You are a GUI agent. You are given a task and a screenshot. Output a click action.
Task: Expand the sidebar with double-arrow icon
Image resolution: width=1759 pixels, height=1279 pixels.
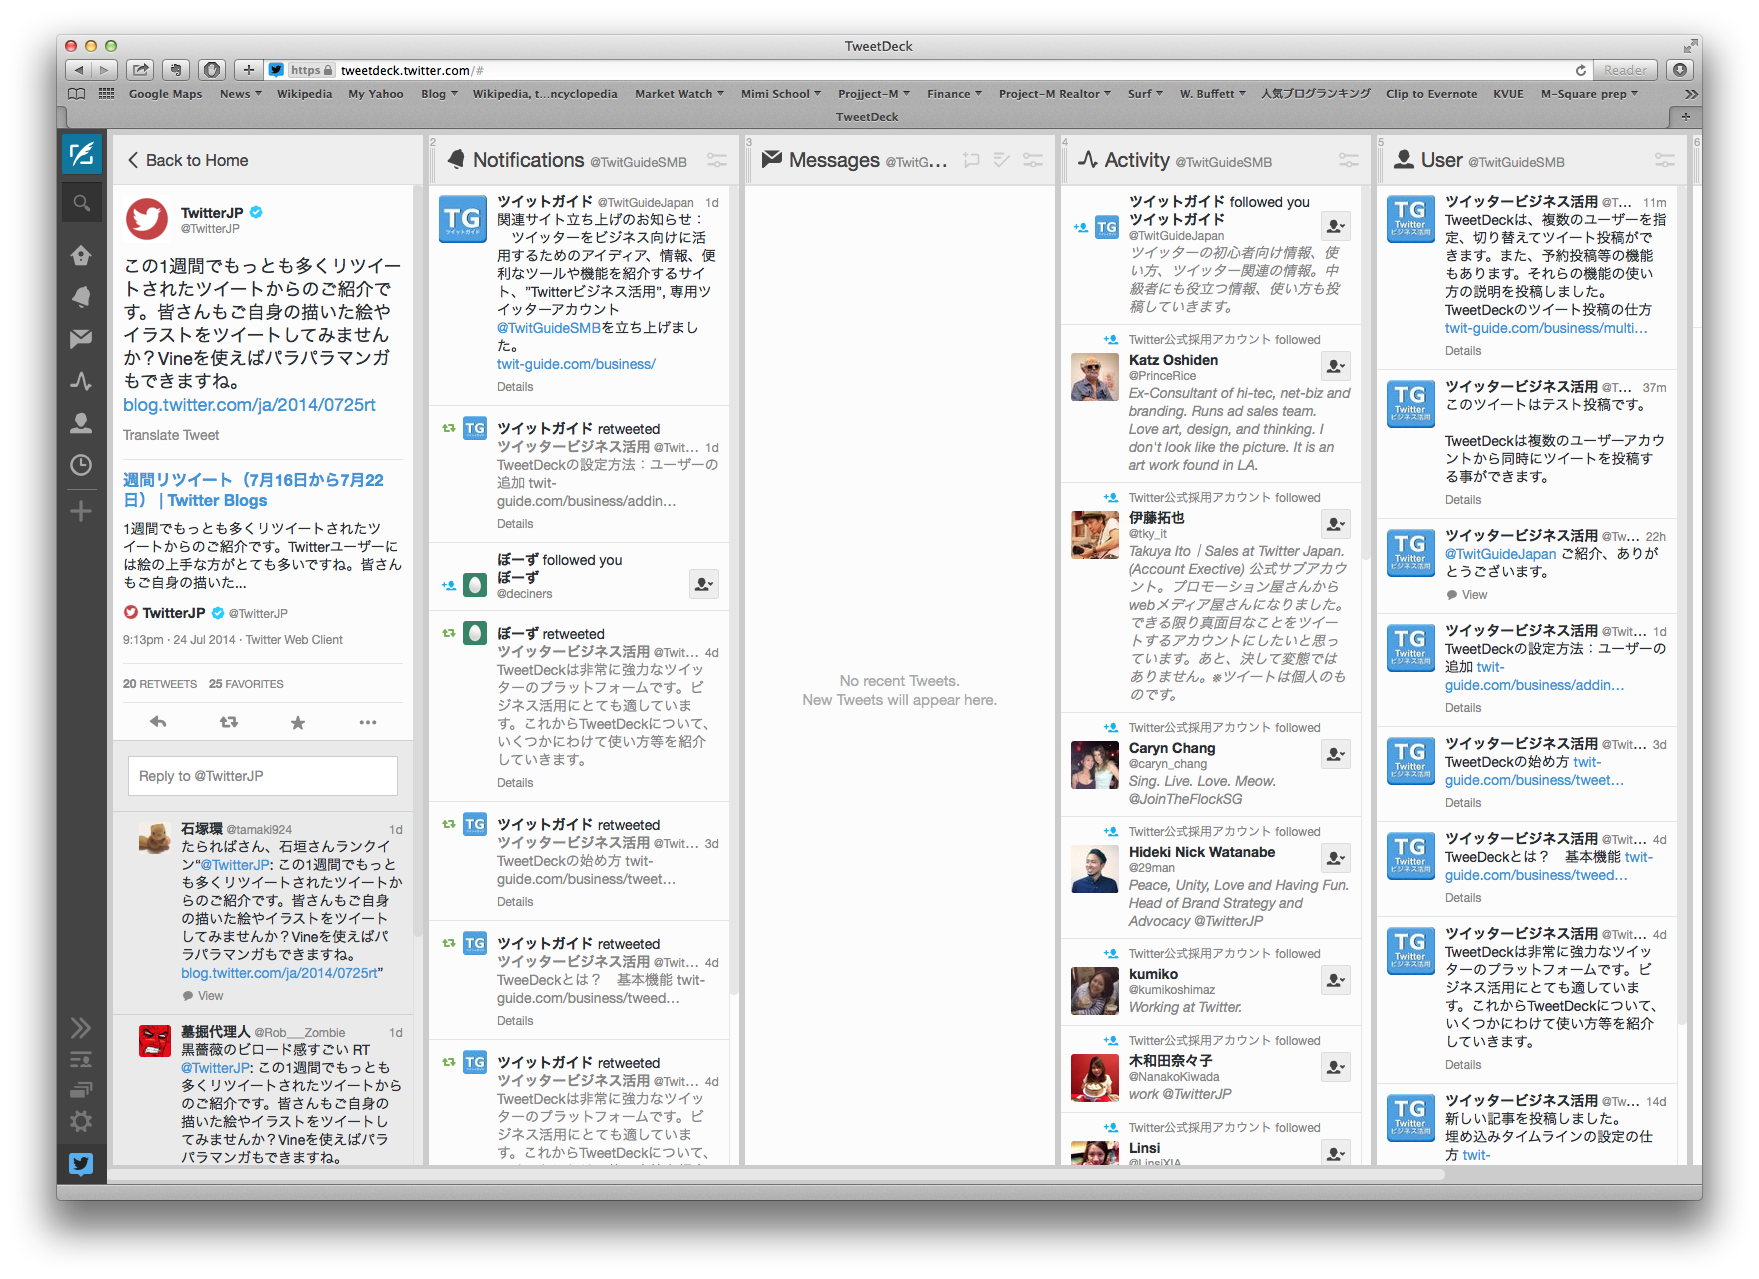point(81,1027)
